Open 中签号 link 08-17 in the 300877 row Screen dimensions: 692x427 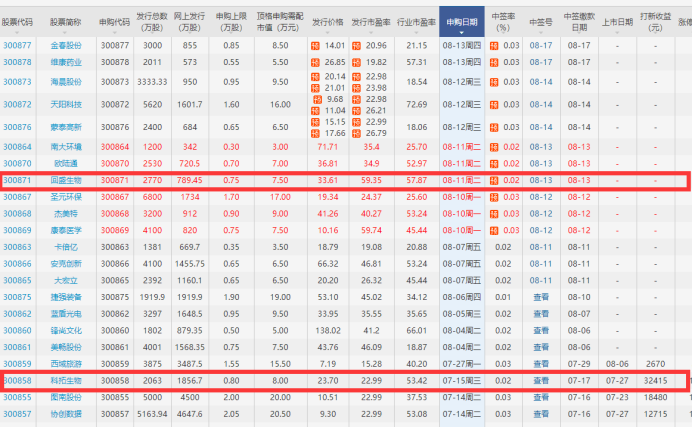coord(541,45)
